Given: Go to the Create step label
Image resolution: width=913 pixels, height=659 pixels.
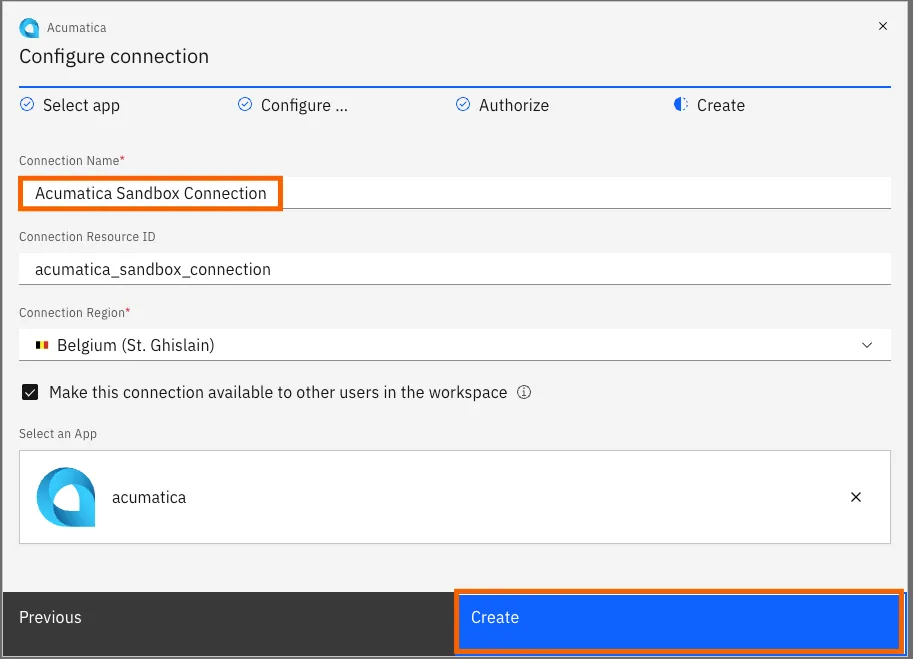Looking at the screenshot, I should (720, 105).
